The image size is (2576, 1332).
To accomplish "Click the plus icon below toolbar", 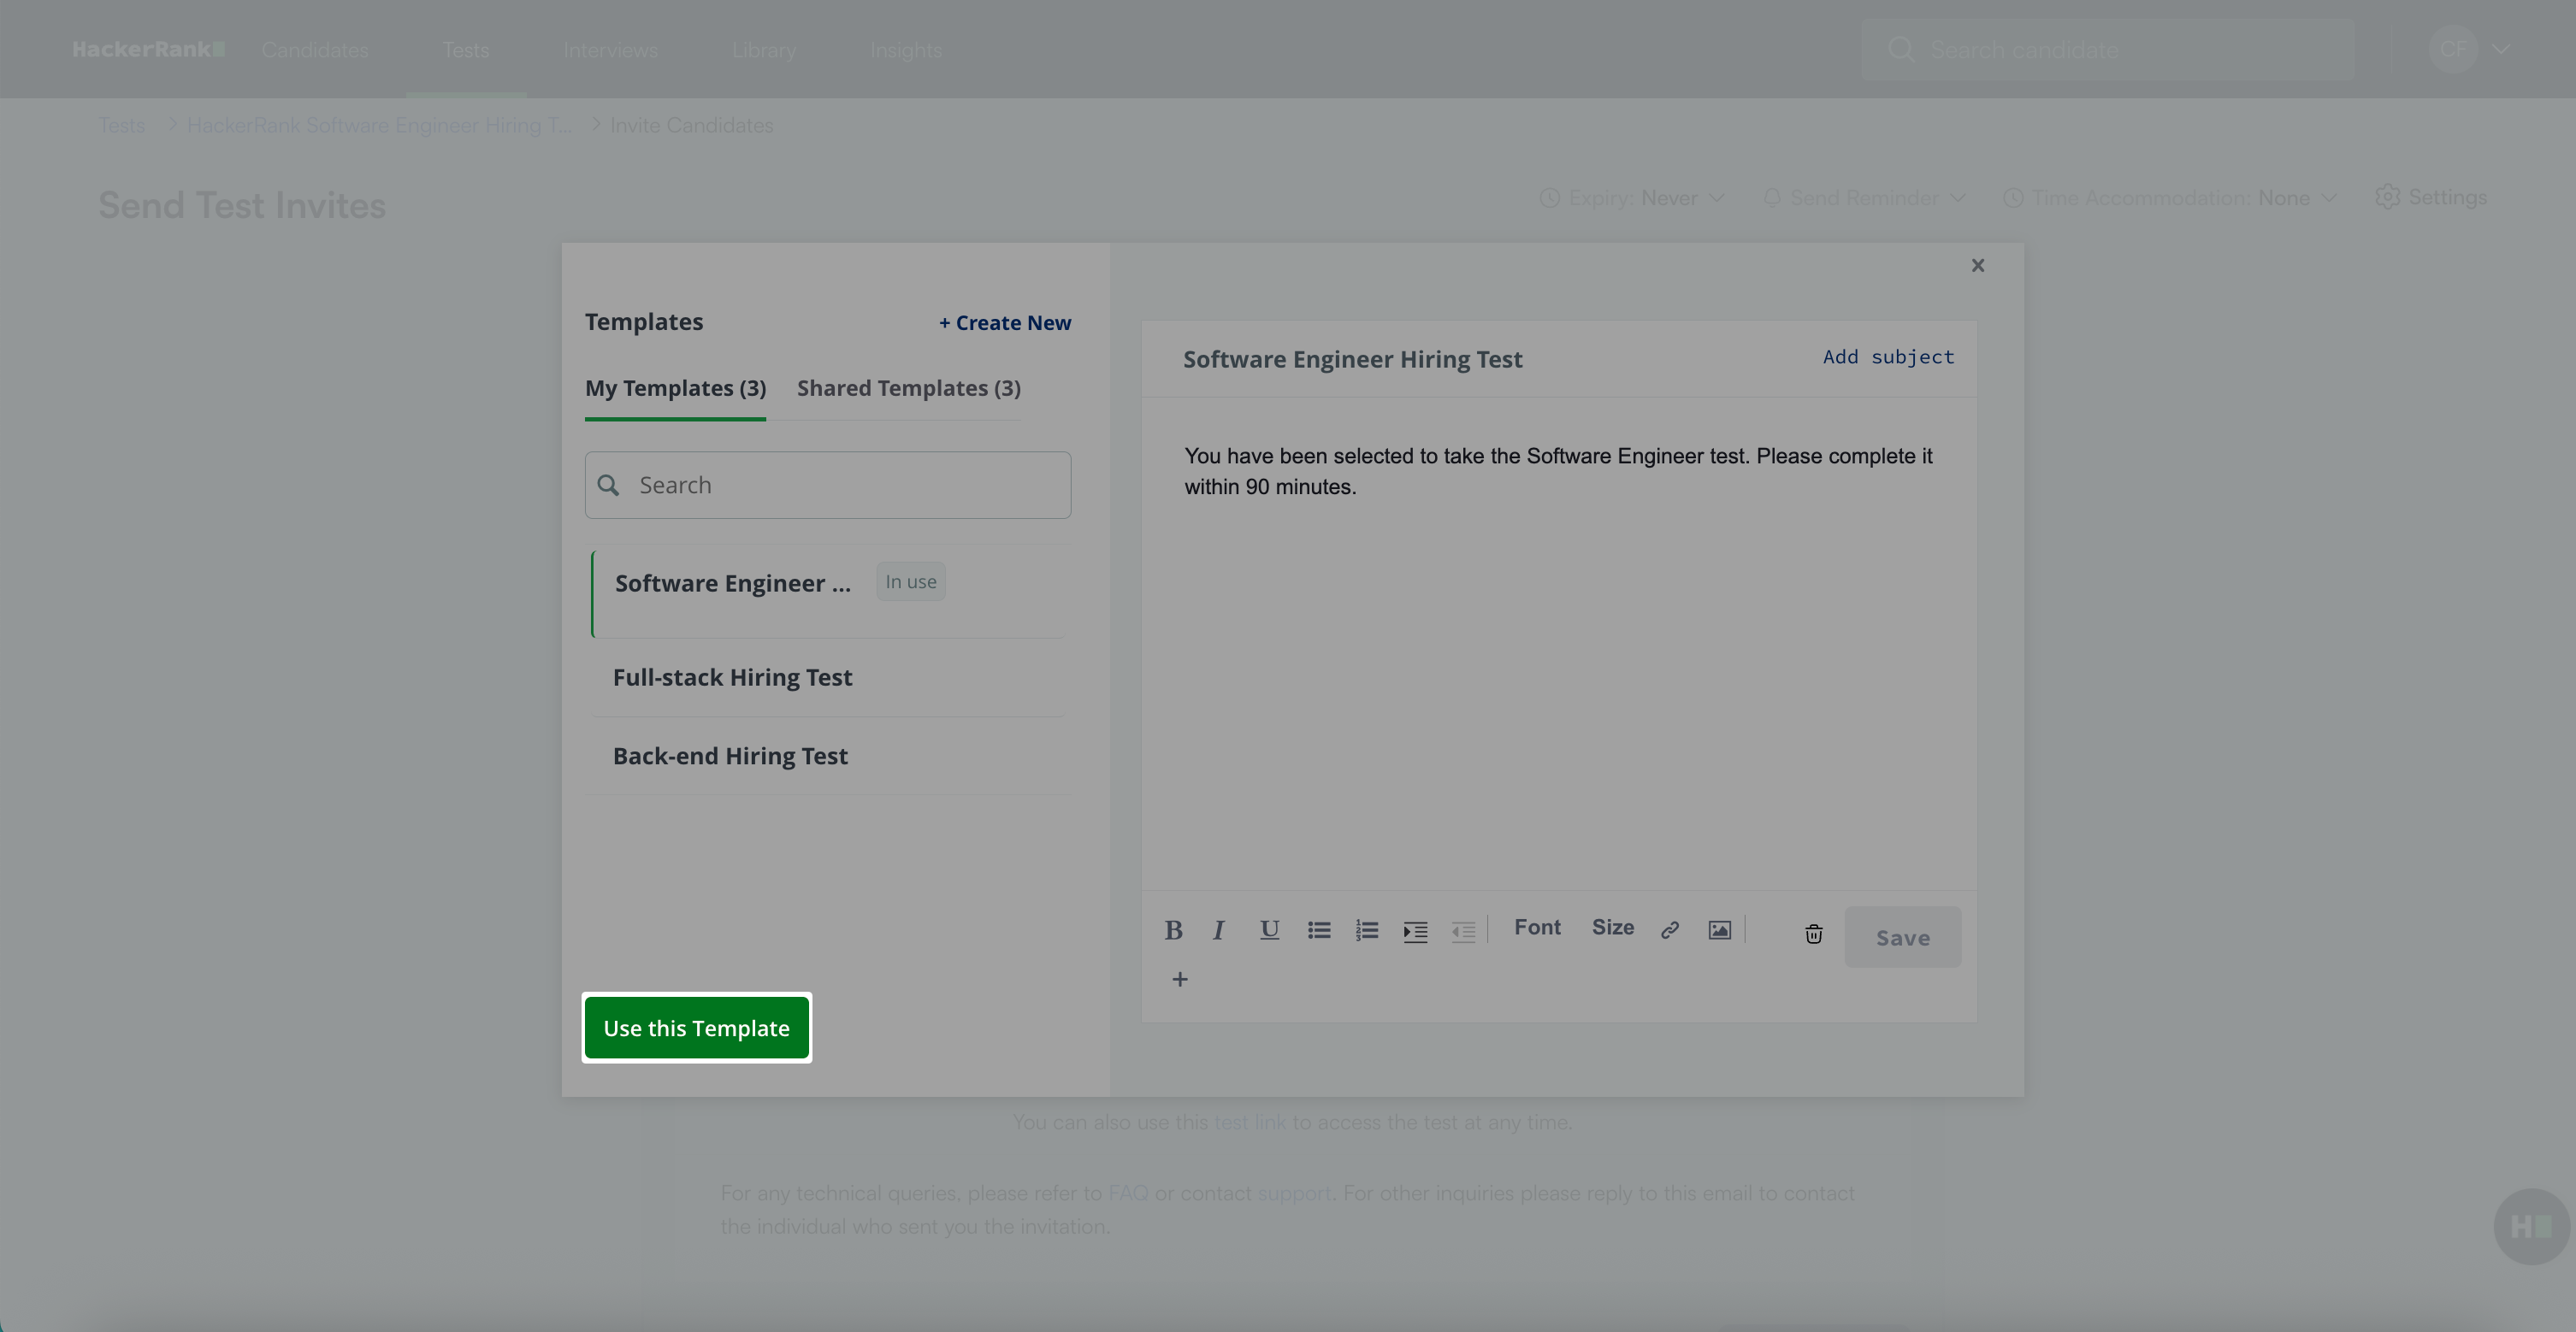I will [x=1180, y=979].
